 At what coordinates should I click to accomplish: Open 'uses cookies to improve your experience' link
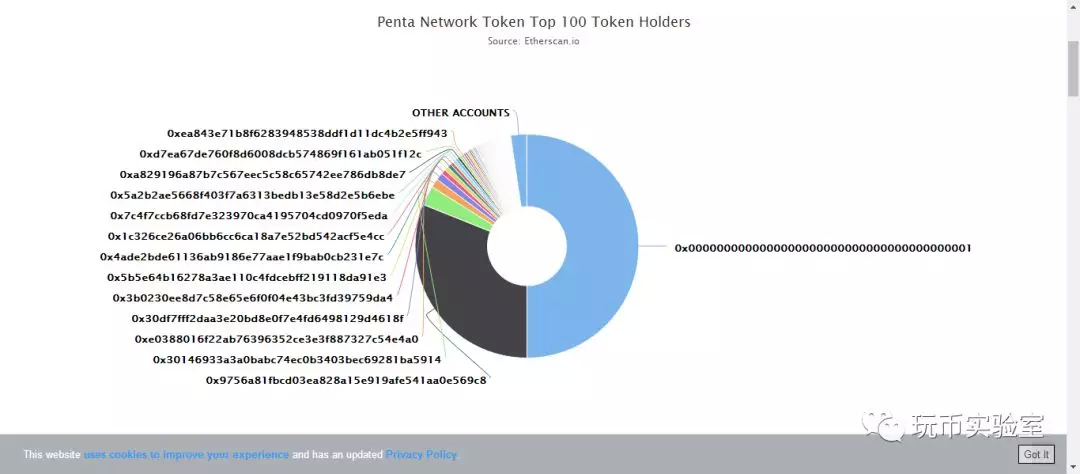tap(186, 455)
